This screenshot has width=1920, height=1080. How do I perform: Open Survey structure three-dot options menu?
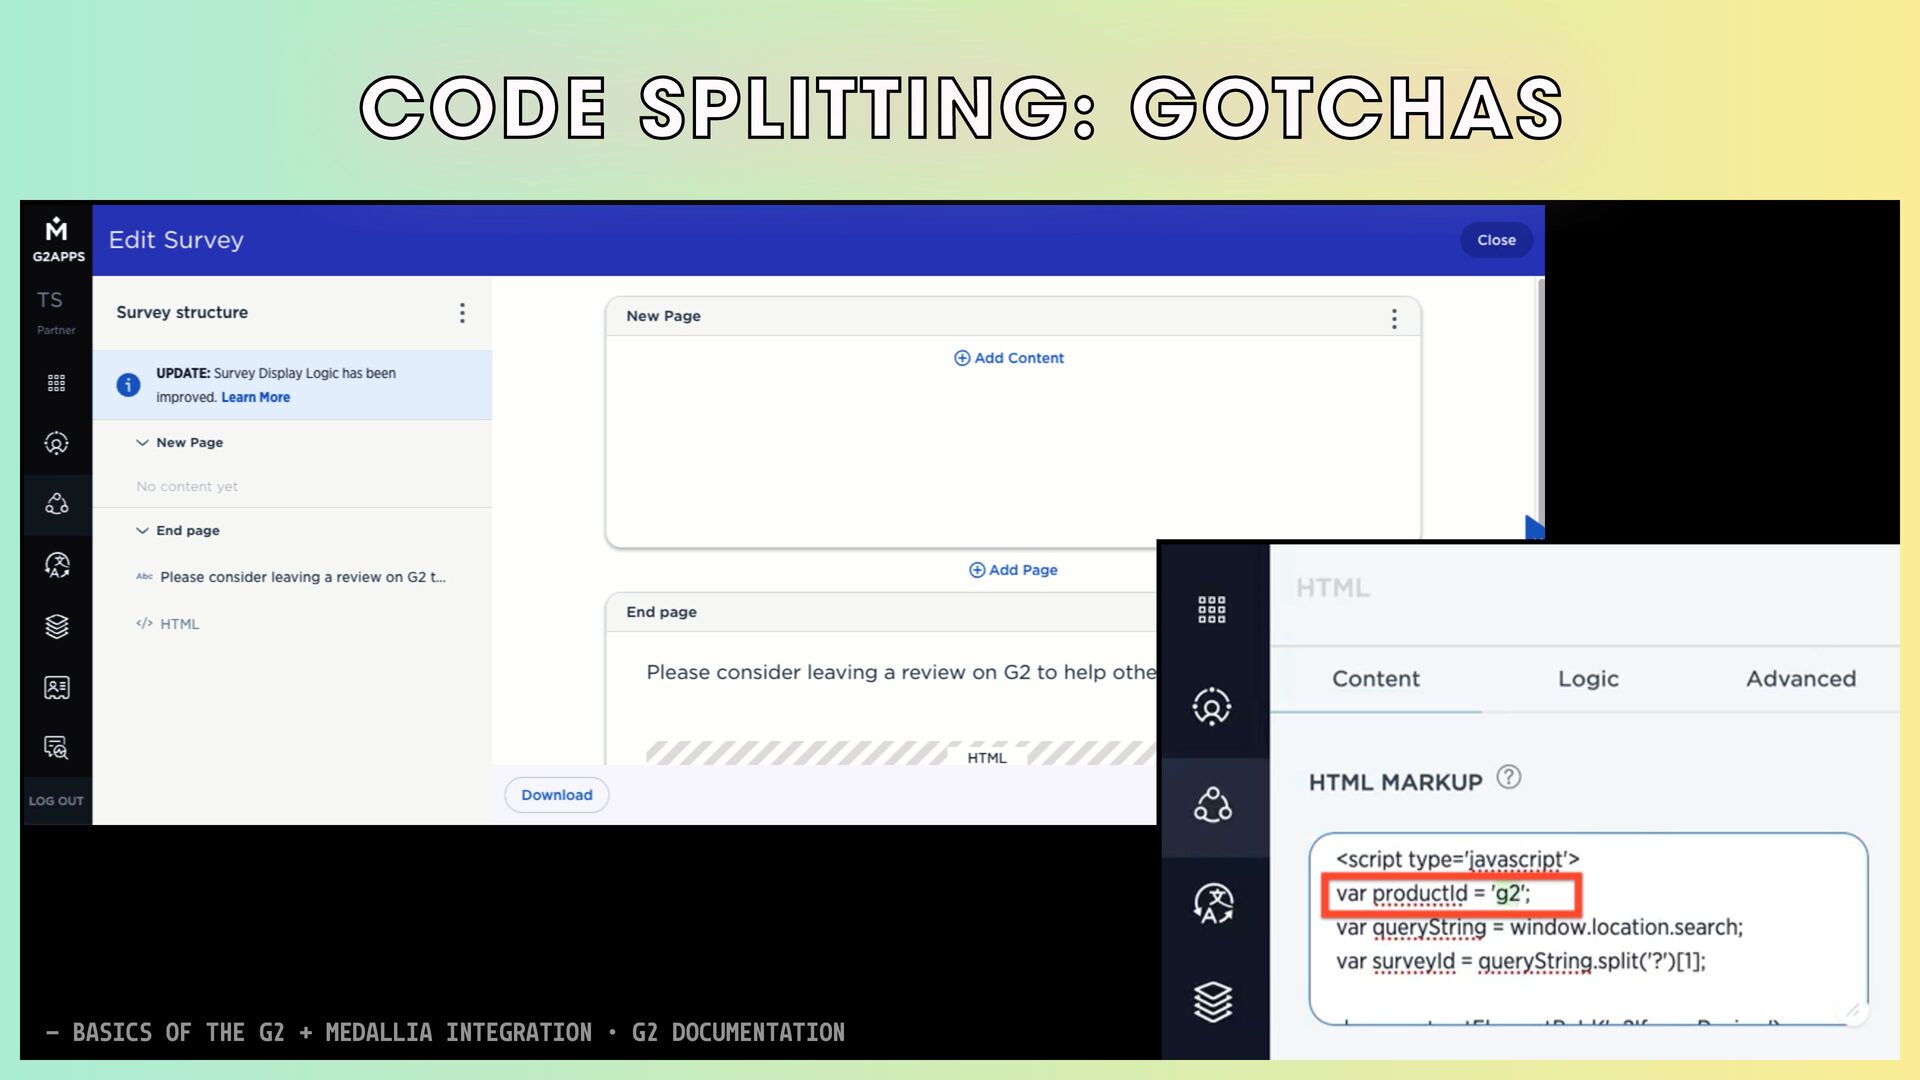click(x=462, y=313)
